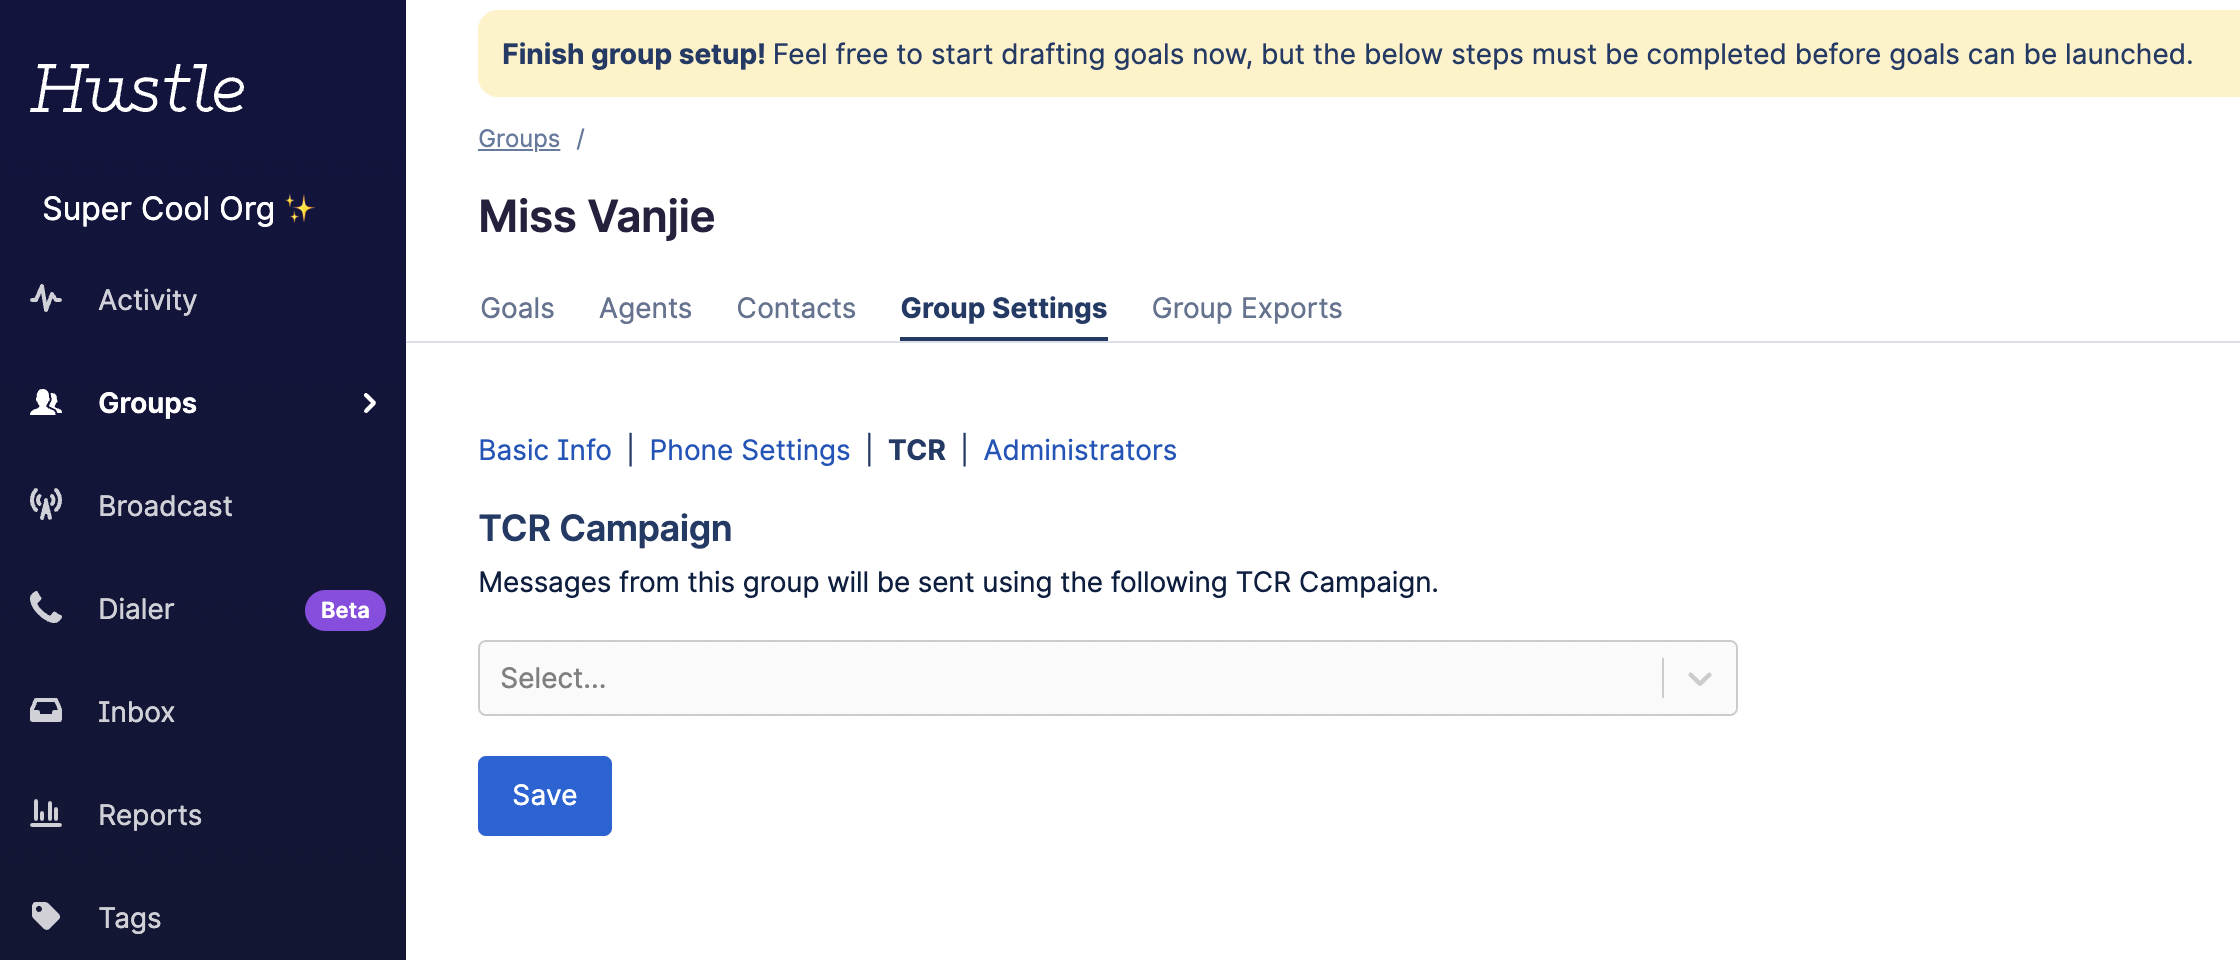
Task: Open the Administrators settings link
Action: click(1080, 450)
